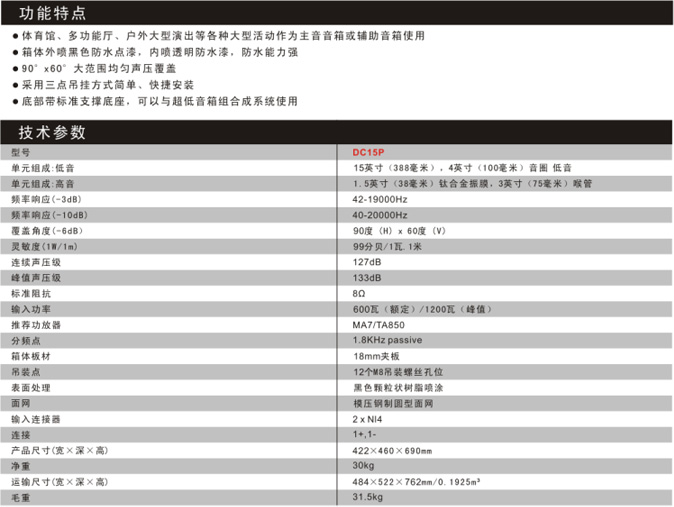The image size is (674, 507).
Task: Select the 覆盖角度(-6dB) row label
Action: pos(47,231)
